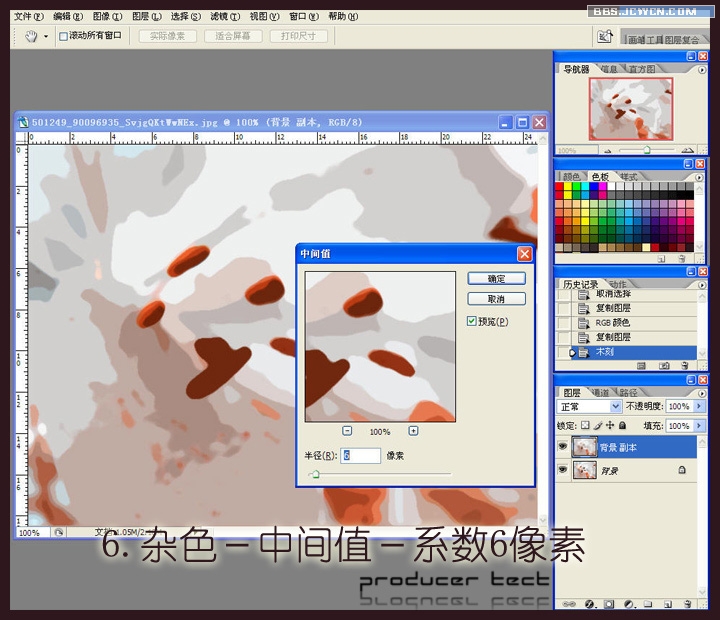Click 取消 Cancel in Median dialog
This screenshot has height=620, width=720.
tap(496, 299)
